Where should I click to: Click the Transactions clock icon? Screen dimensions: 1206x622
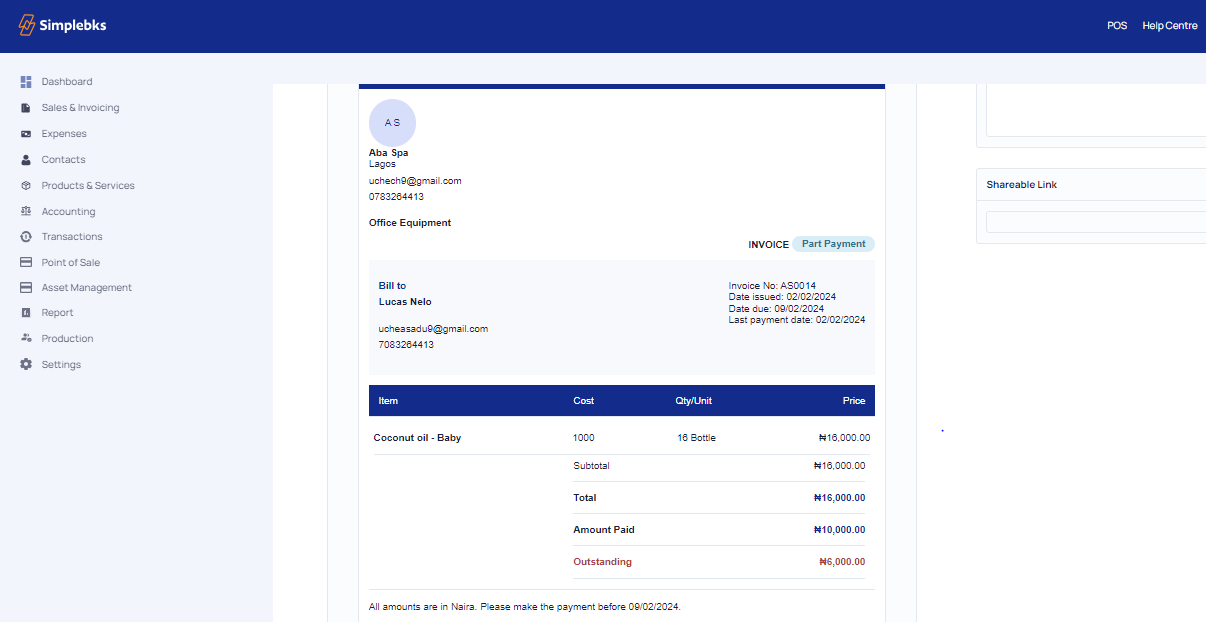point(26,237)
